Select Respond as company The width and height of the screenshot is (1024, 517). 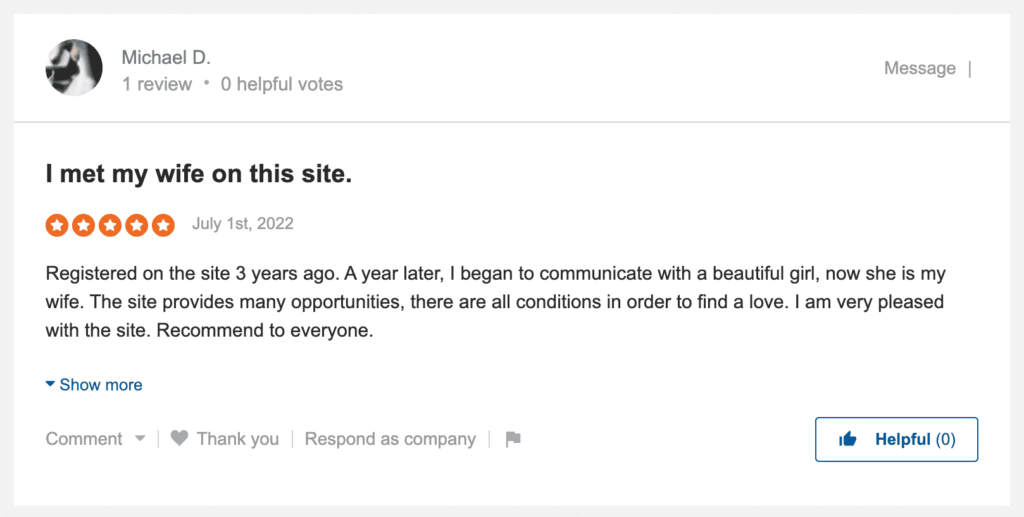(390, 439)
